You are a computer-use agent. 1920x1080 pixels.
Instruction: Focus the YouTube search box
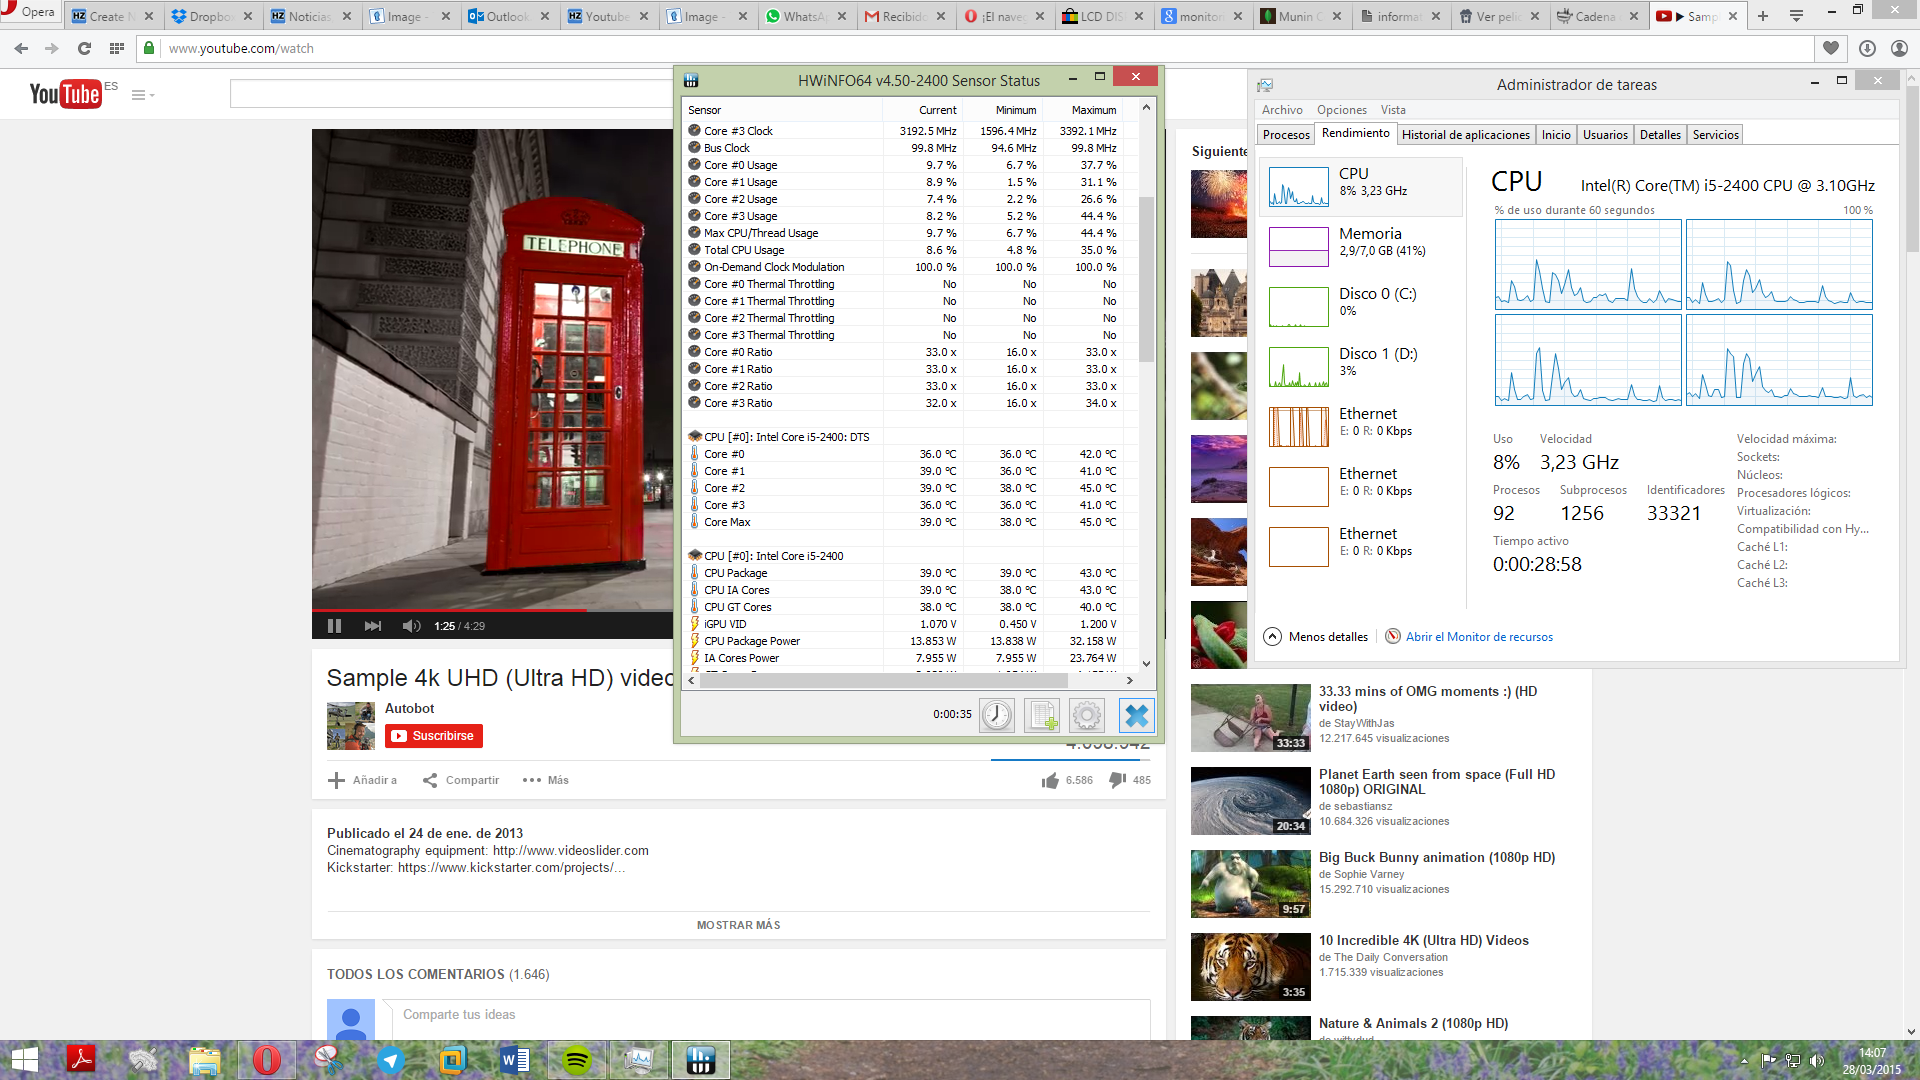tap(452, 94)
